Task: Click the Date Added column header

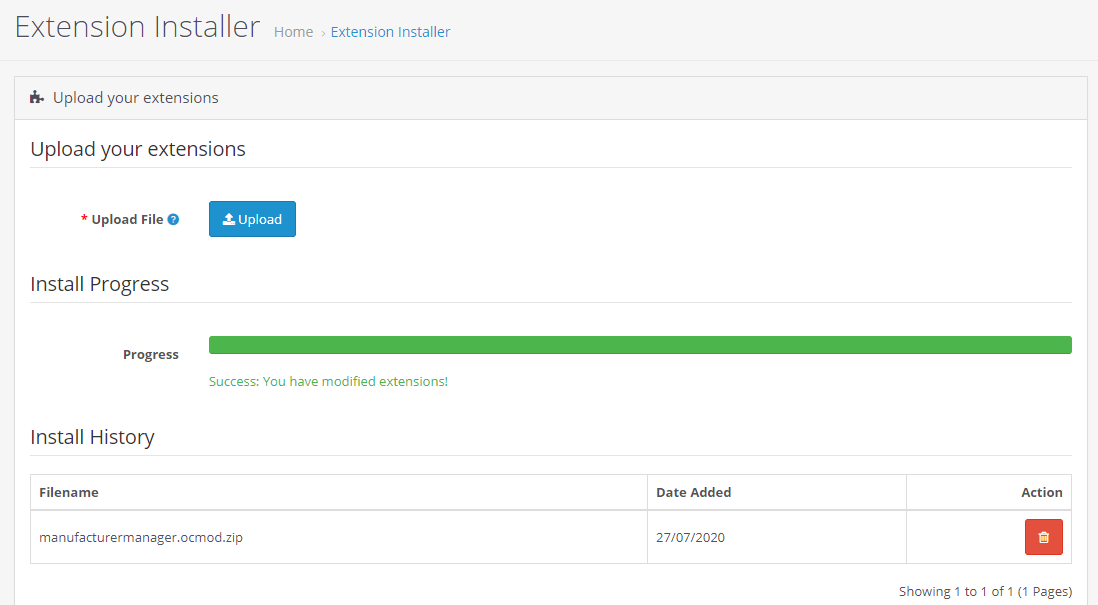Action: pos(777,492)
